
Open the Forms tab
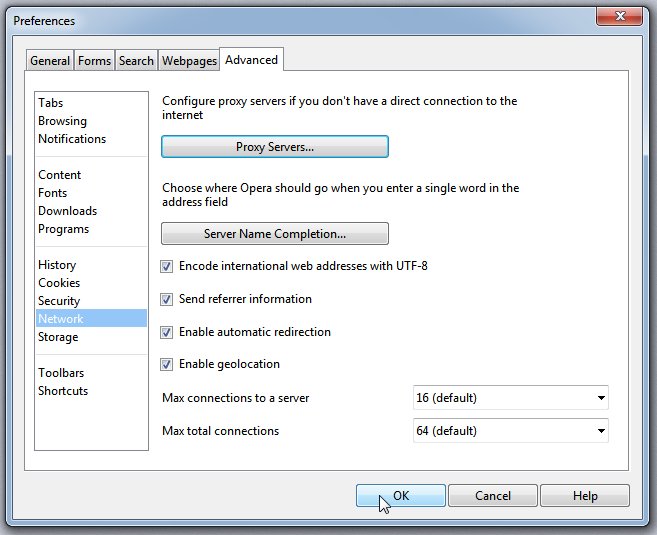[94, 61]
